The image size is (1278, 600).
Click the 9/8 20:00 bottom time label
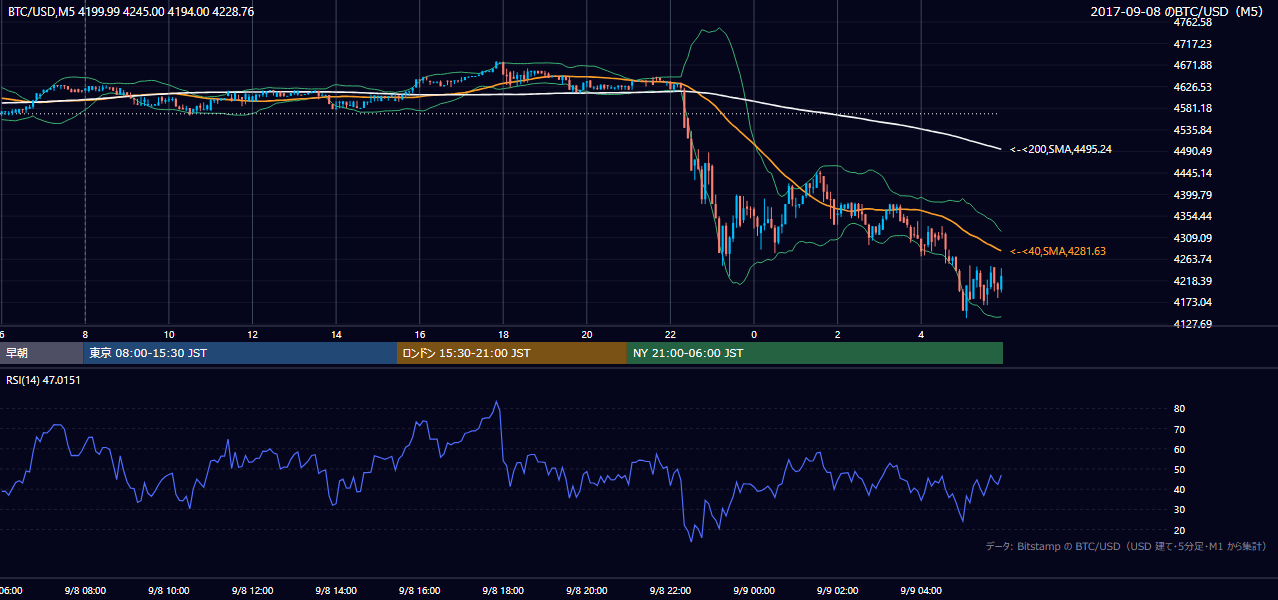click(x=588, y=591)
